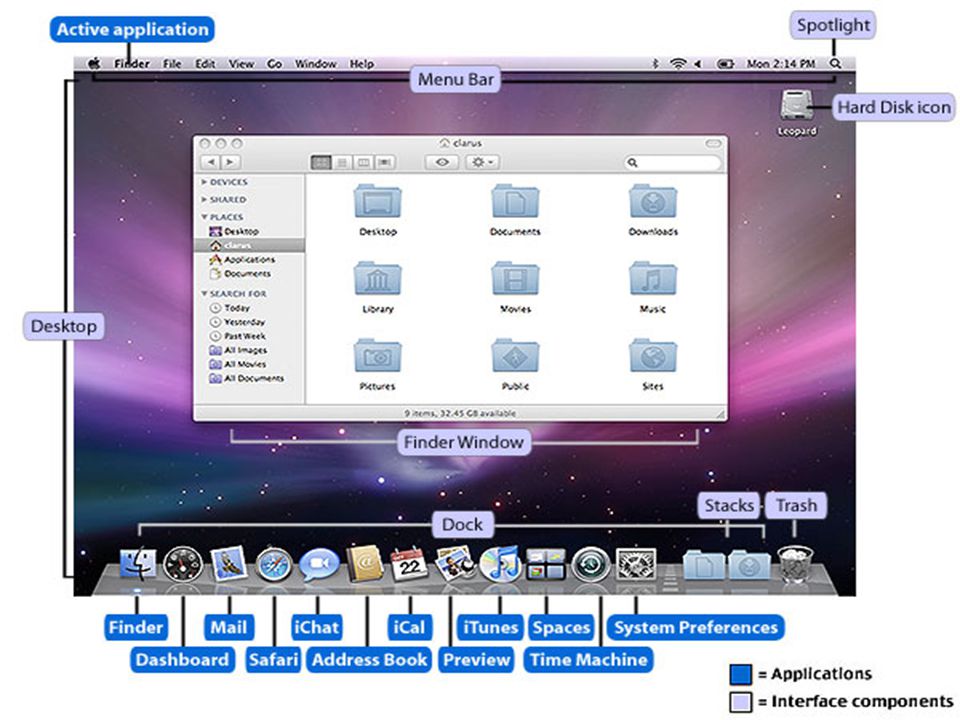960x720 pixels.
Task: Activate Spaces from the Dock
Action: point(546,564)
